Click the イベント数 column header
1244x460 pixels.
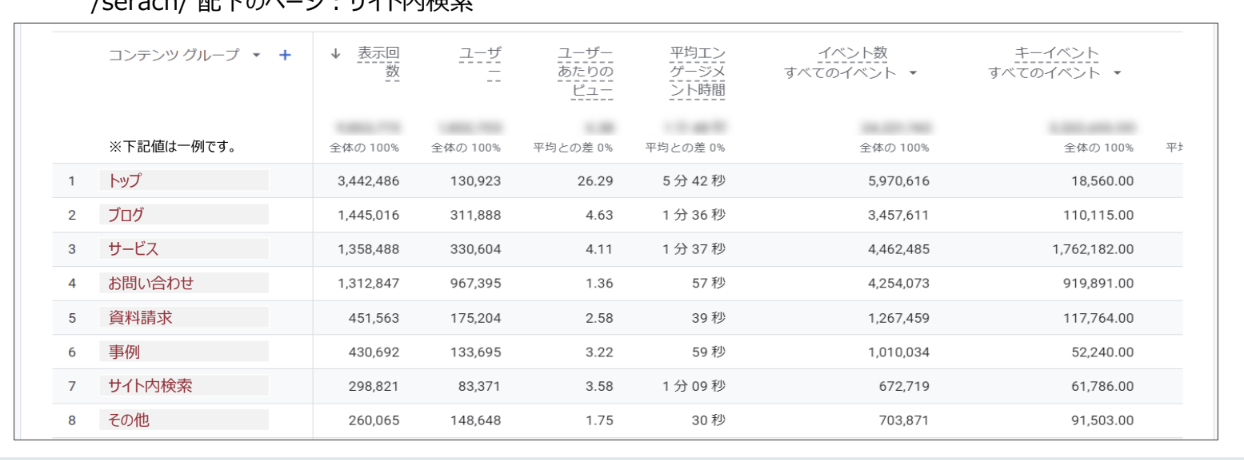(852, 53)
